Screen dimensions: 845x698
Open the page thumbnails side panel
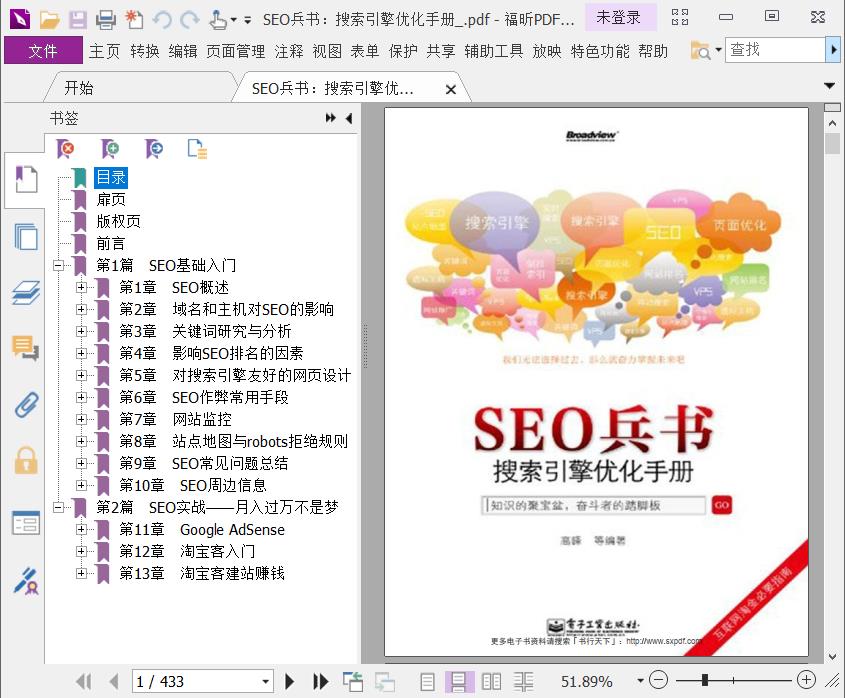pos(26,236)
